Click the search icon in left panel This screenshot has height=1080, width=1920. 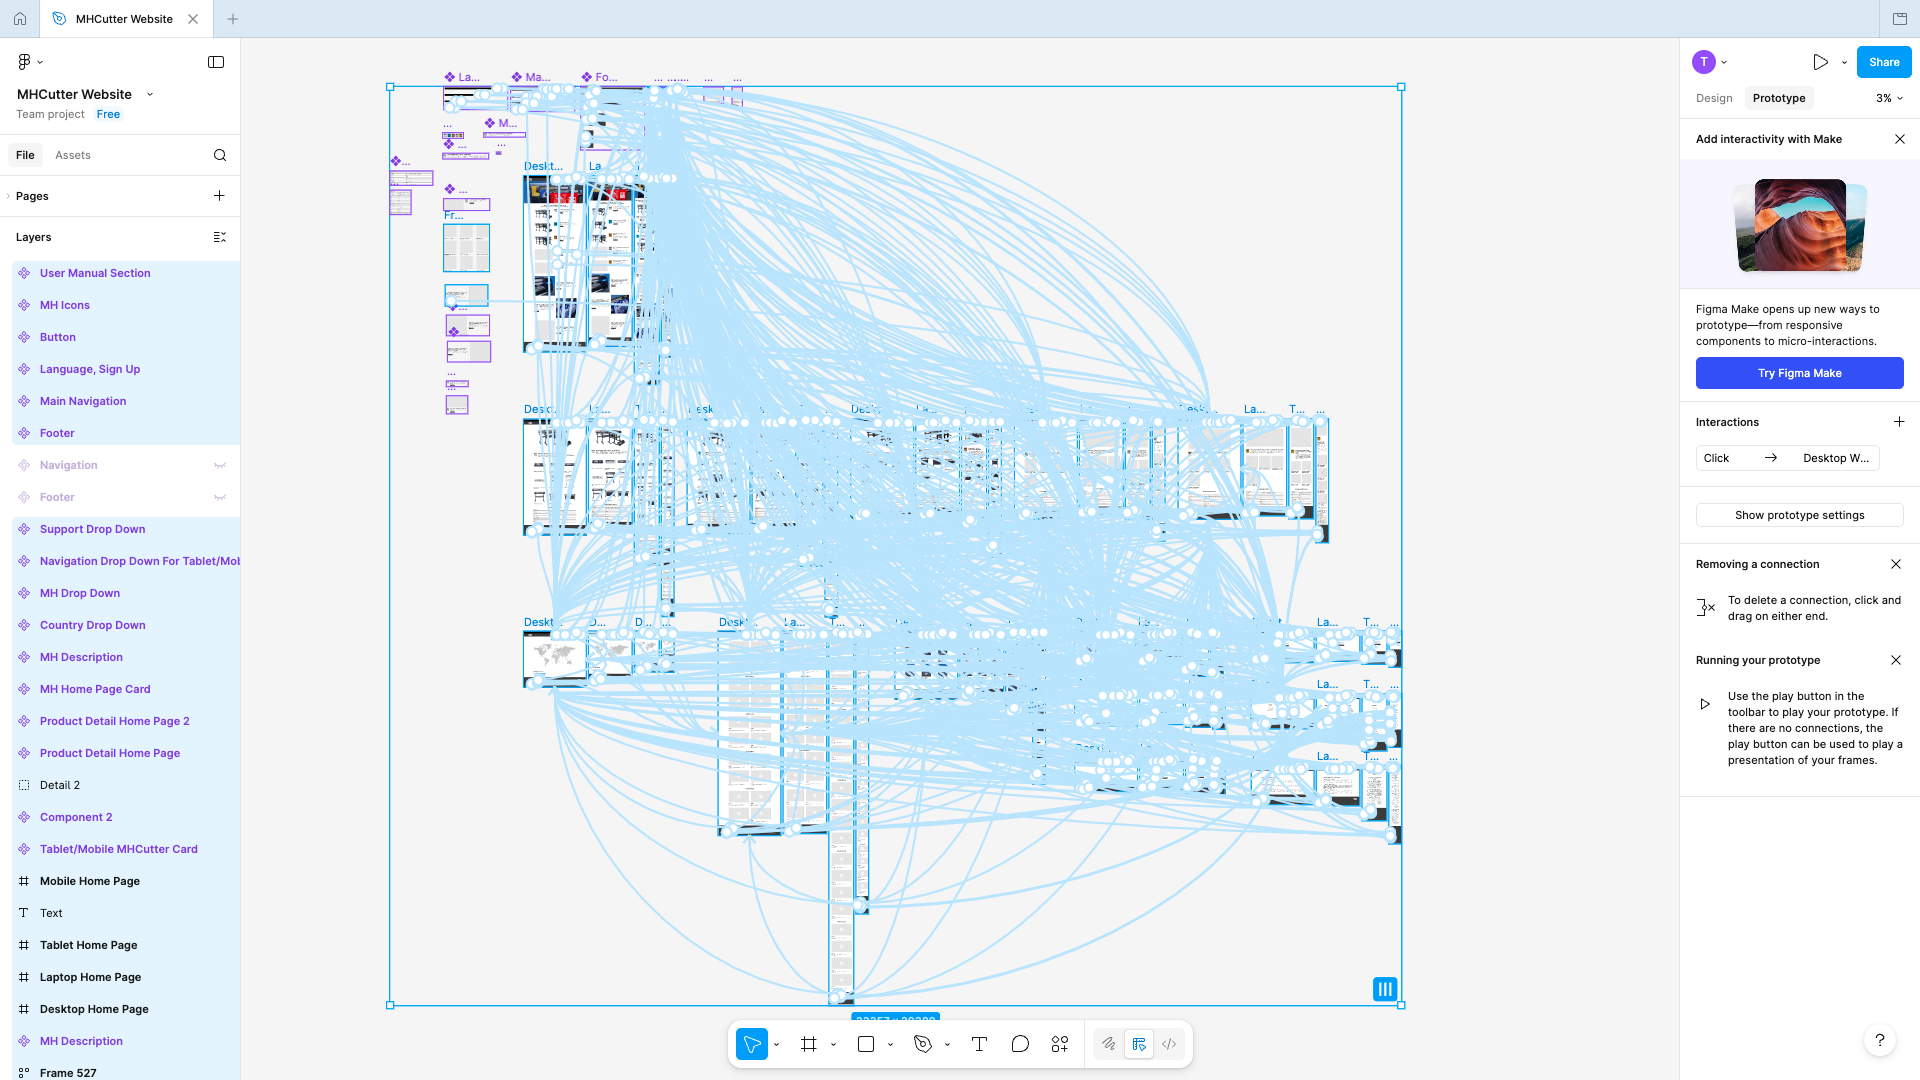pyautogui.click(x=219, y=155)
